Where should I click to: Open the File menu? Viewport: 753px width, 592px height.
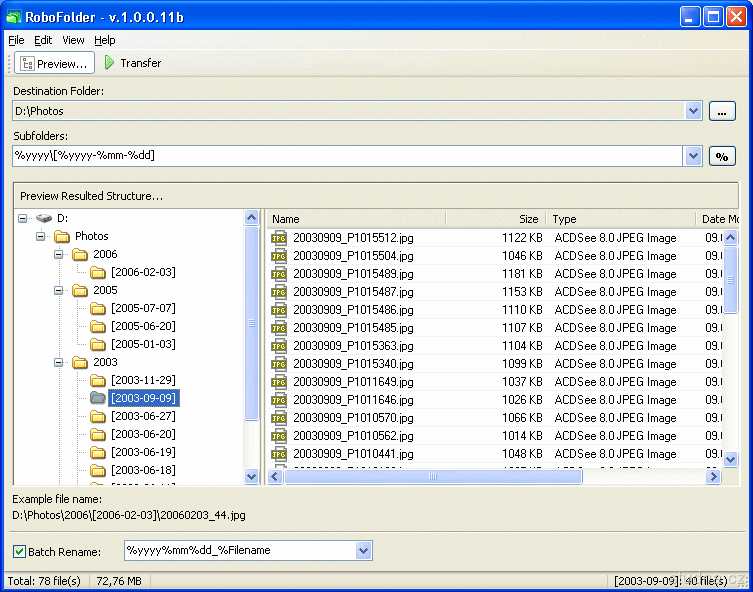[x=16, y=40]
